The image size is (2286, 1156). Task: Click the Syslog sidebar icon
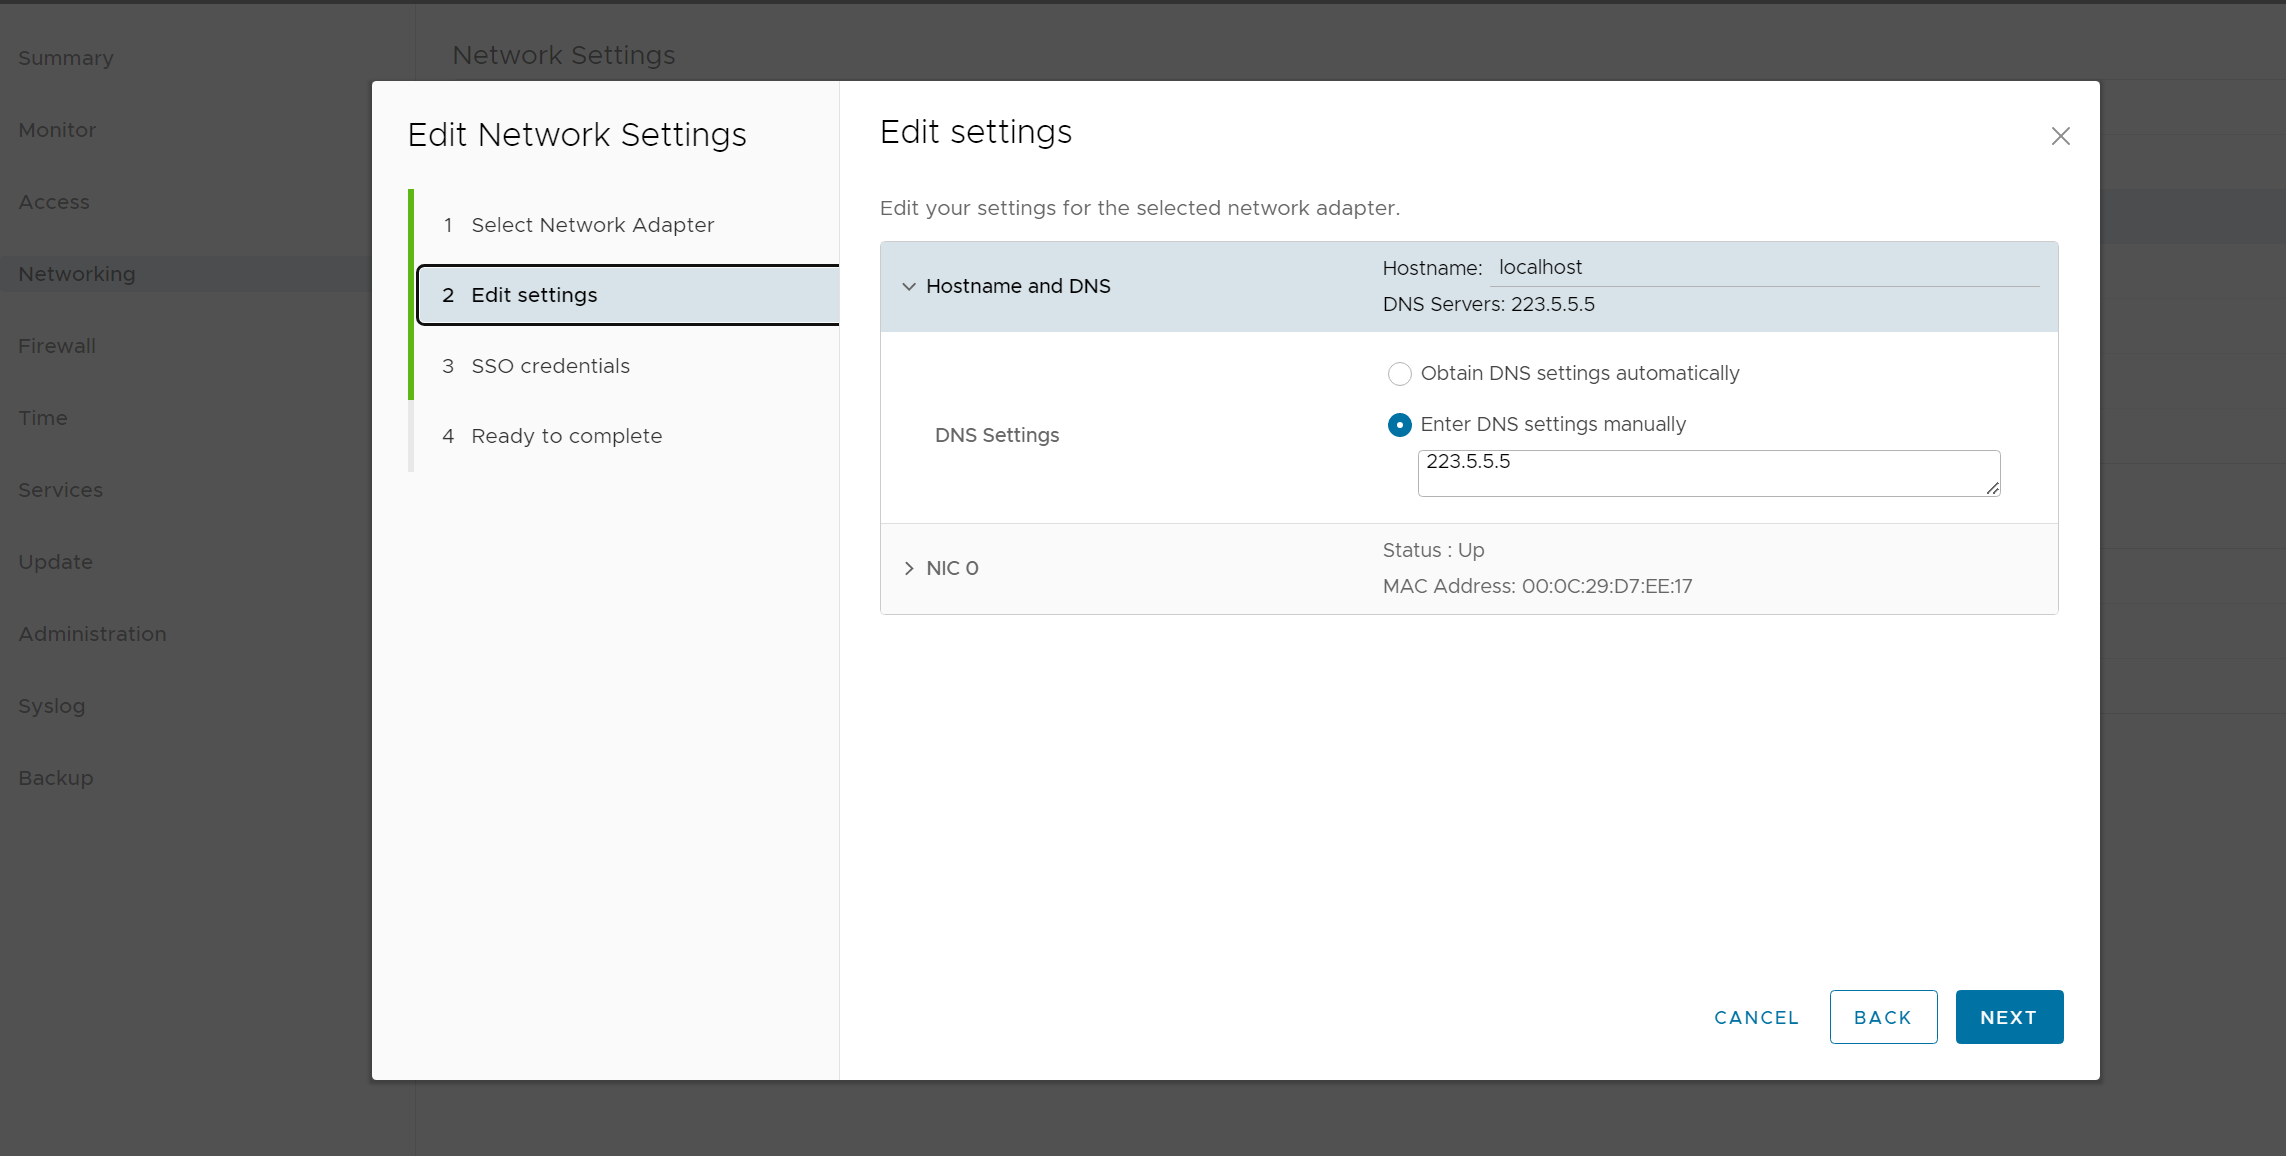[x=53, y=705]
